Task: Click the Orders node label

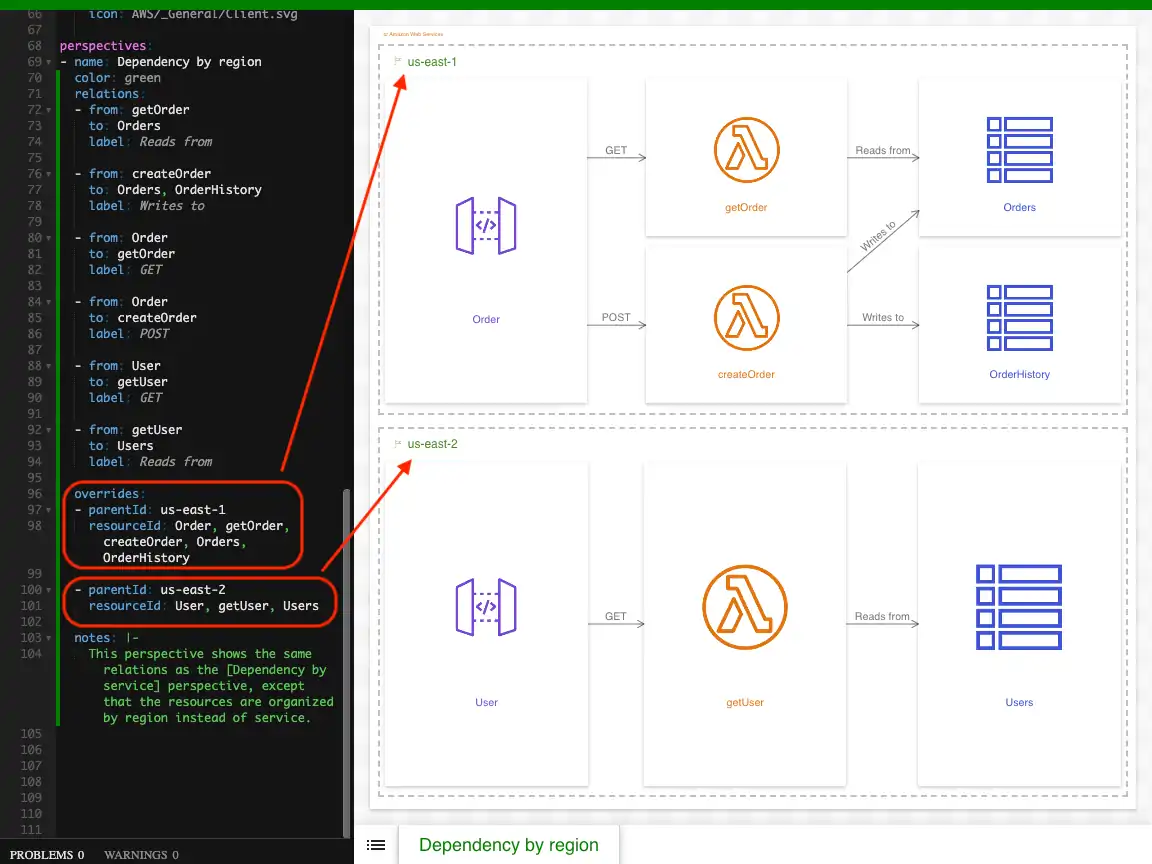Action: 1019,207
